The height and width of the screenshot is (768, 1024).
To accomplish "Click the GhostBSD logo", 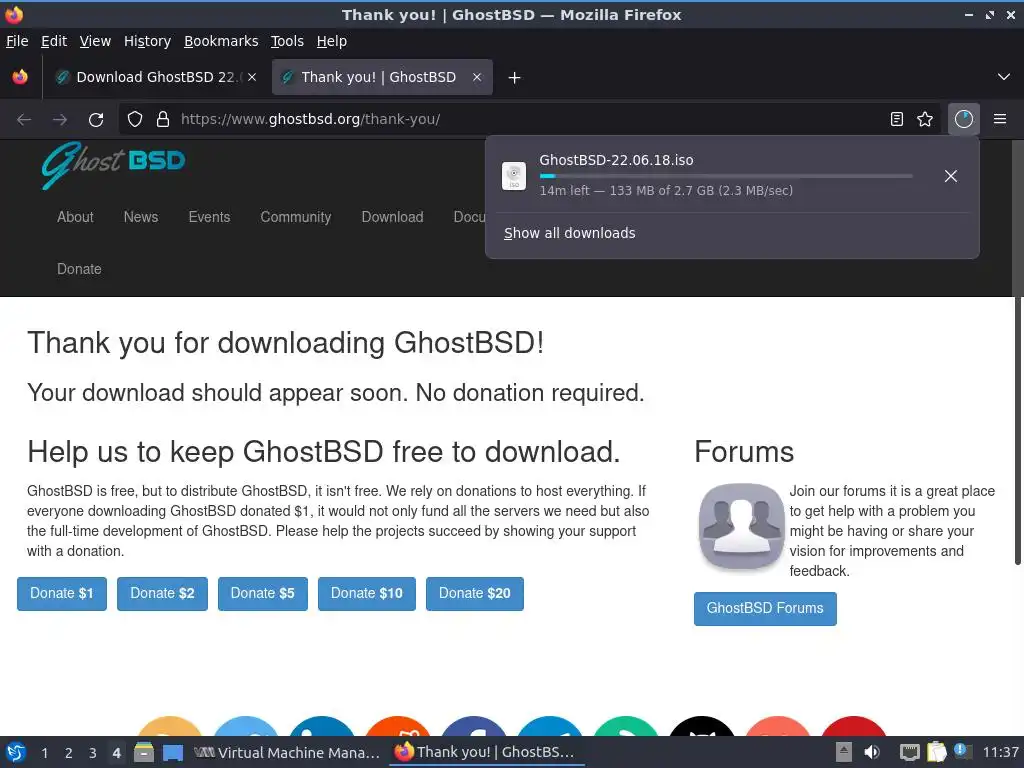I will click(x=113, y=165).
